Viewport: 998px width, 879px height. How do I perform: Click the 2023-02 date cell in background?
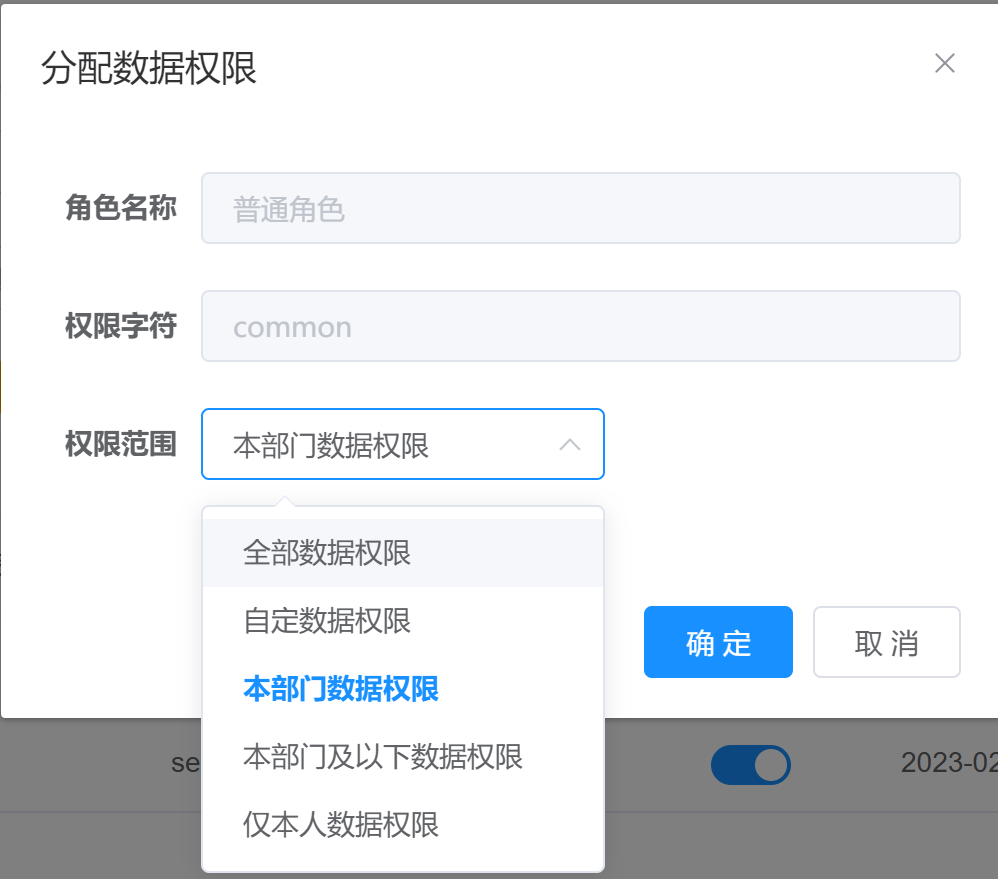pos(949,763)
